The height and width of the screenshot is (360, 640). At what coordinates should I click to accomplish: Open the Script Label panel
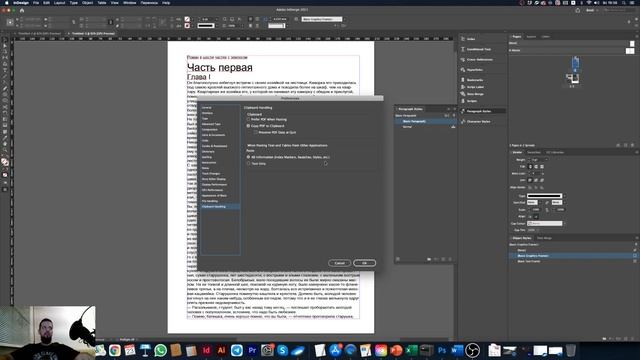[475, 87]
